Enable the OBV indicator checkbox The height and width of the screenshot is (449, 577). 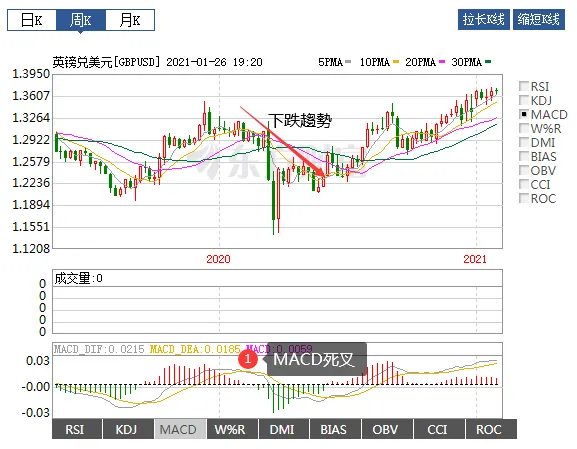coord(524,170)
